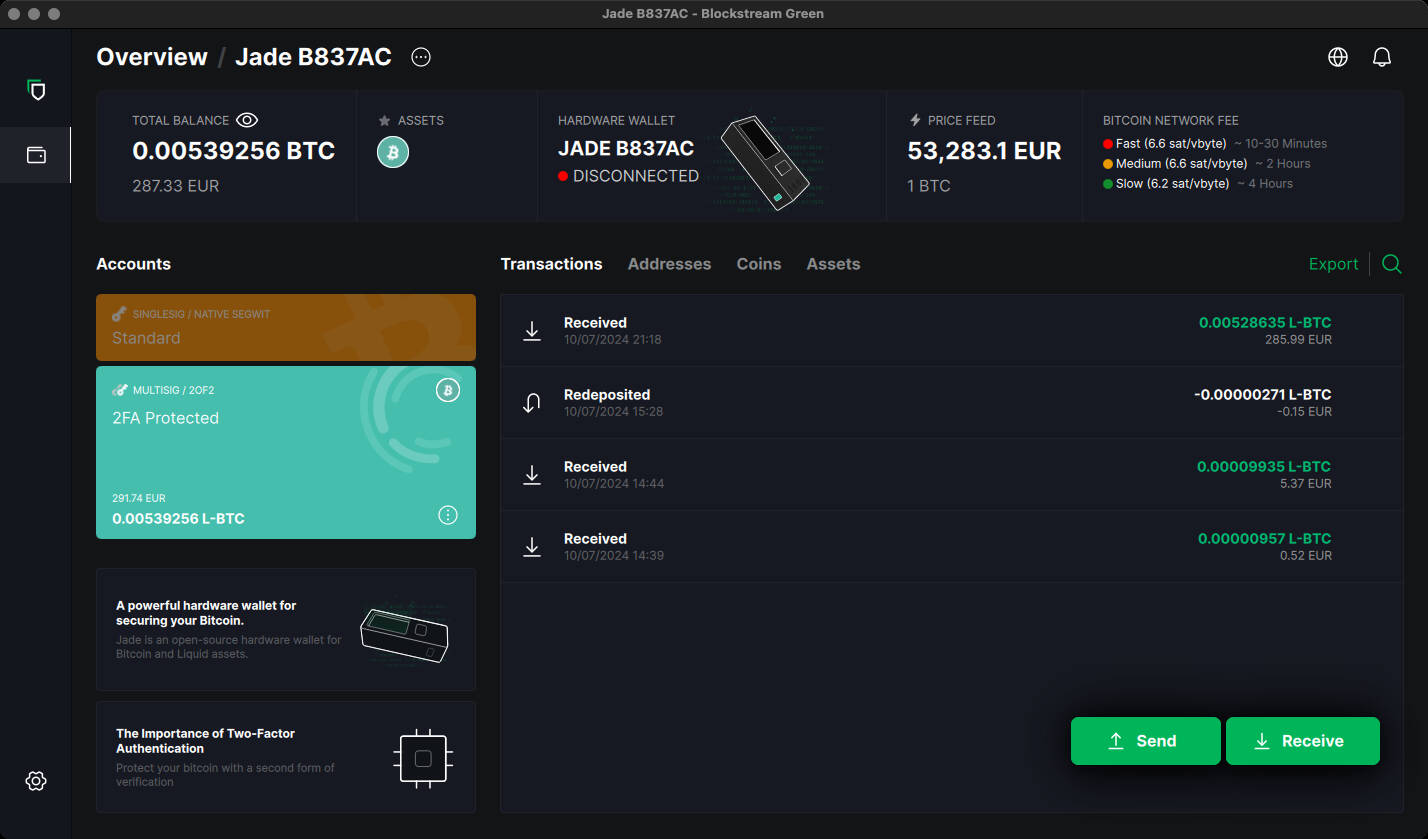Open network globe icon in header
The width and height of the screenshot is (1428, 839).
pos(1338,57)
